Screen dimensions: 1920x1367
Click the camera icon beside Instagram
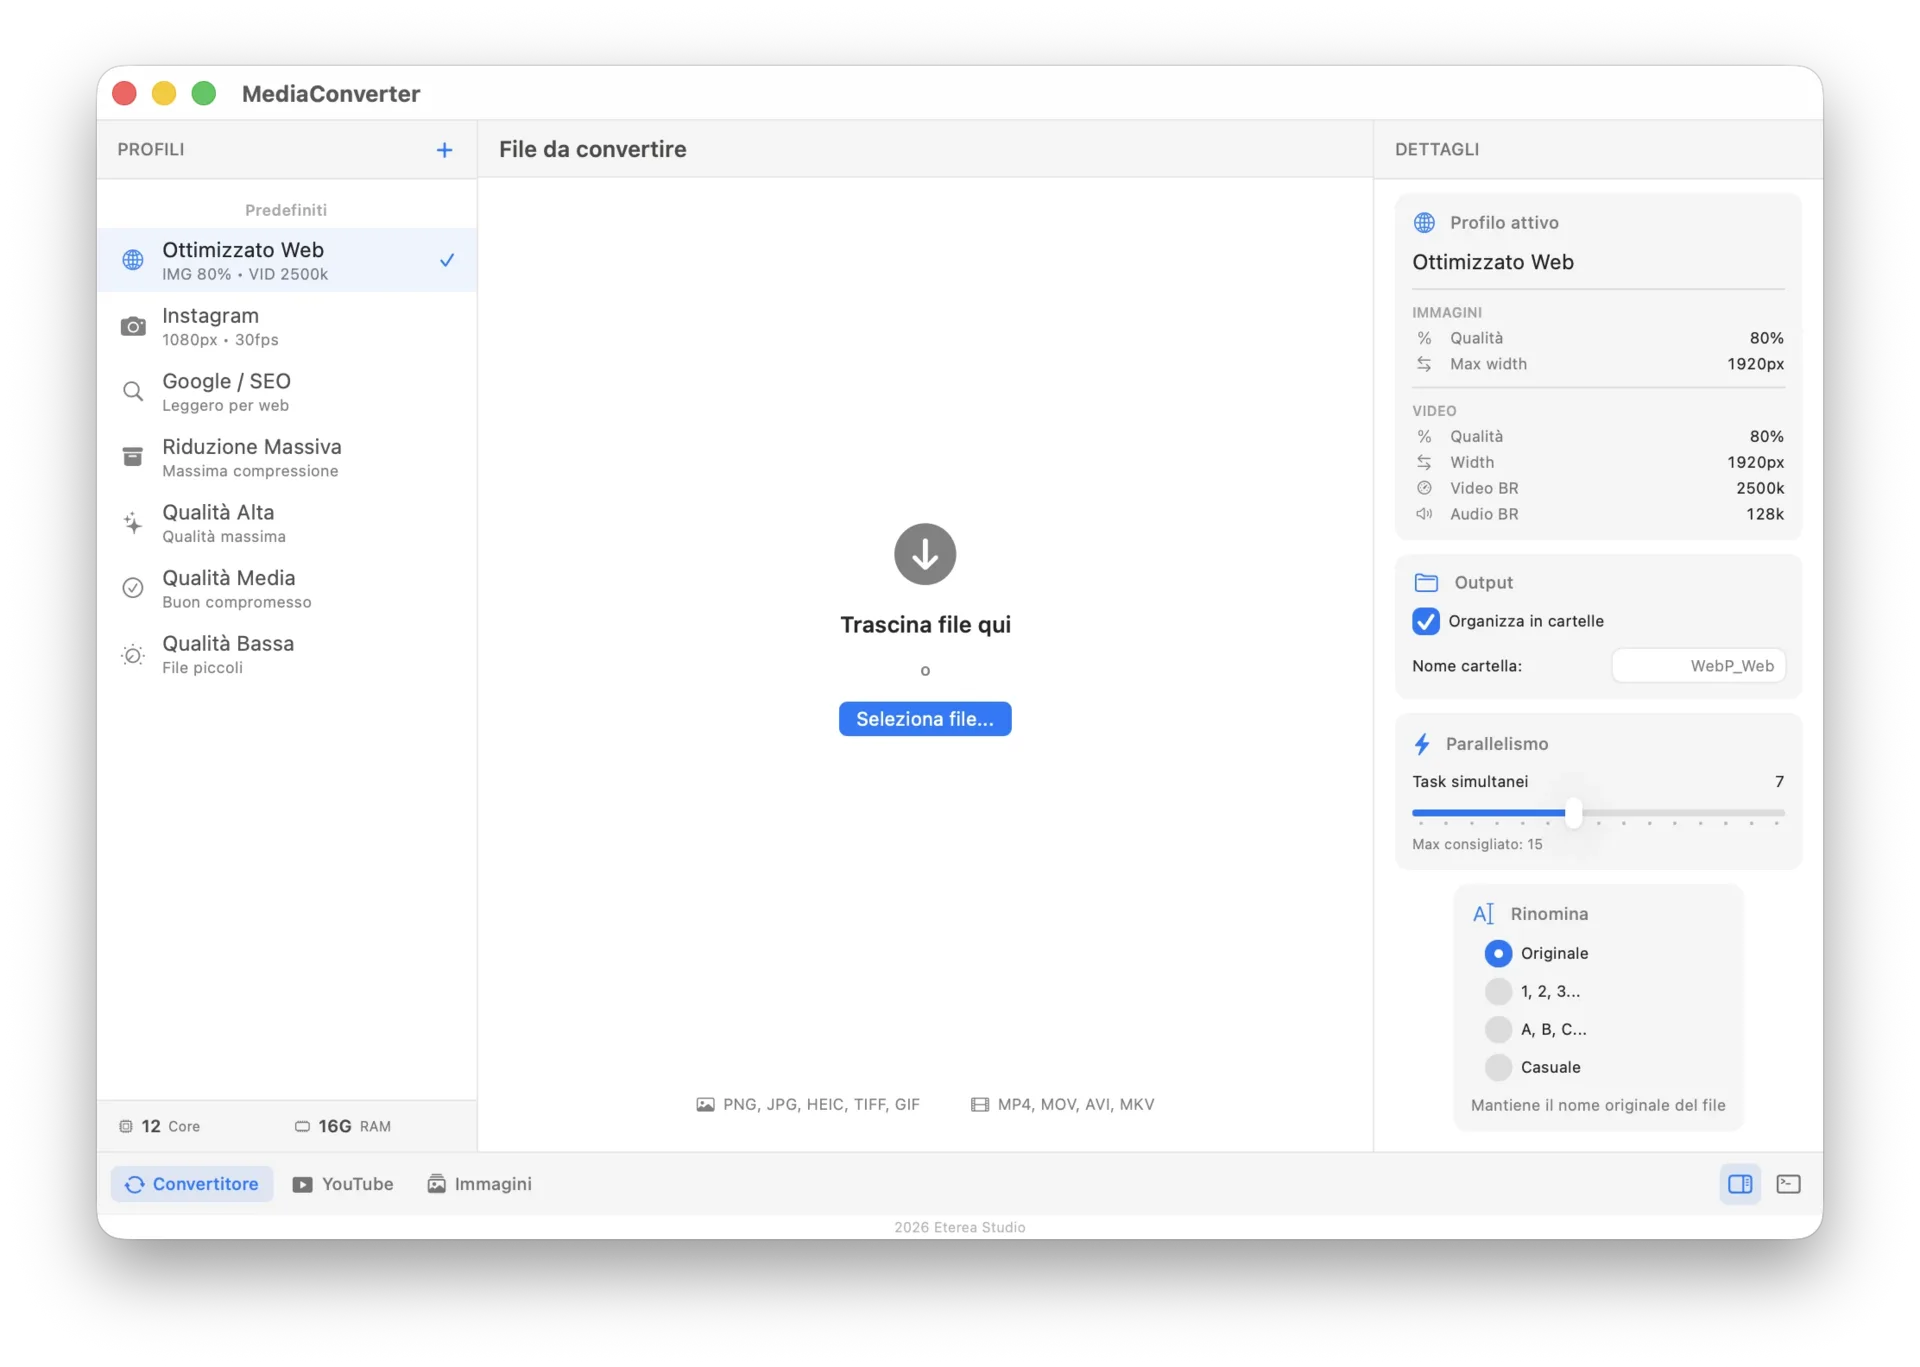coord(133,326)
